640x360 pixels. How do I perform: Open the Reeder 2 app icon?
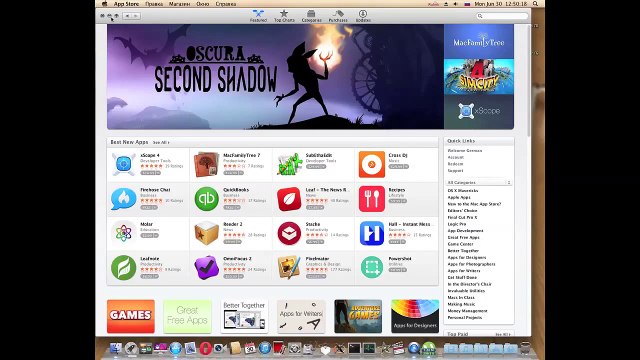coord(206,233)
